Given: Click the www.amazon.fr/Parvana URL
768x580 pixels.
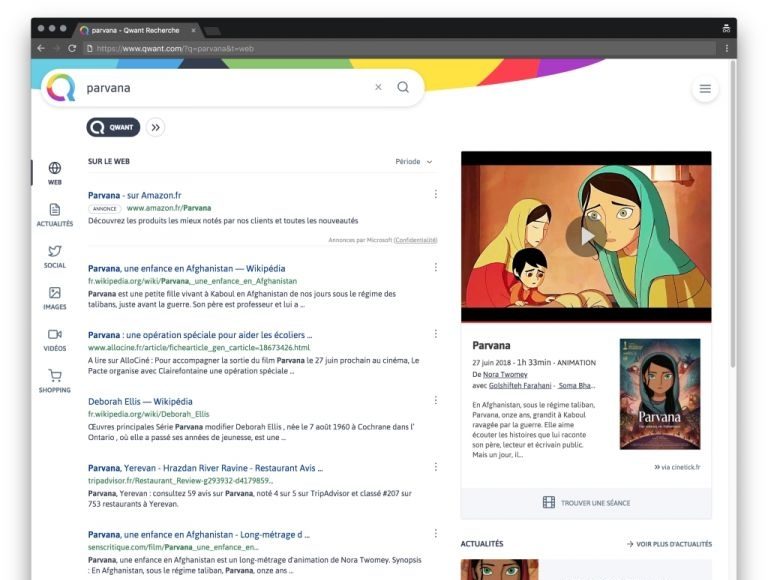Looking at the screenshot, I should pyautogui.click(x=168, y=208).
